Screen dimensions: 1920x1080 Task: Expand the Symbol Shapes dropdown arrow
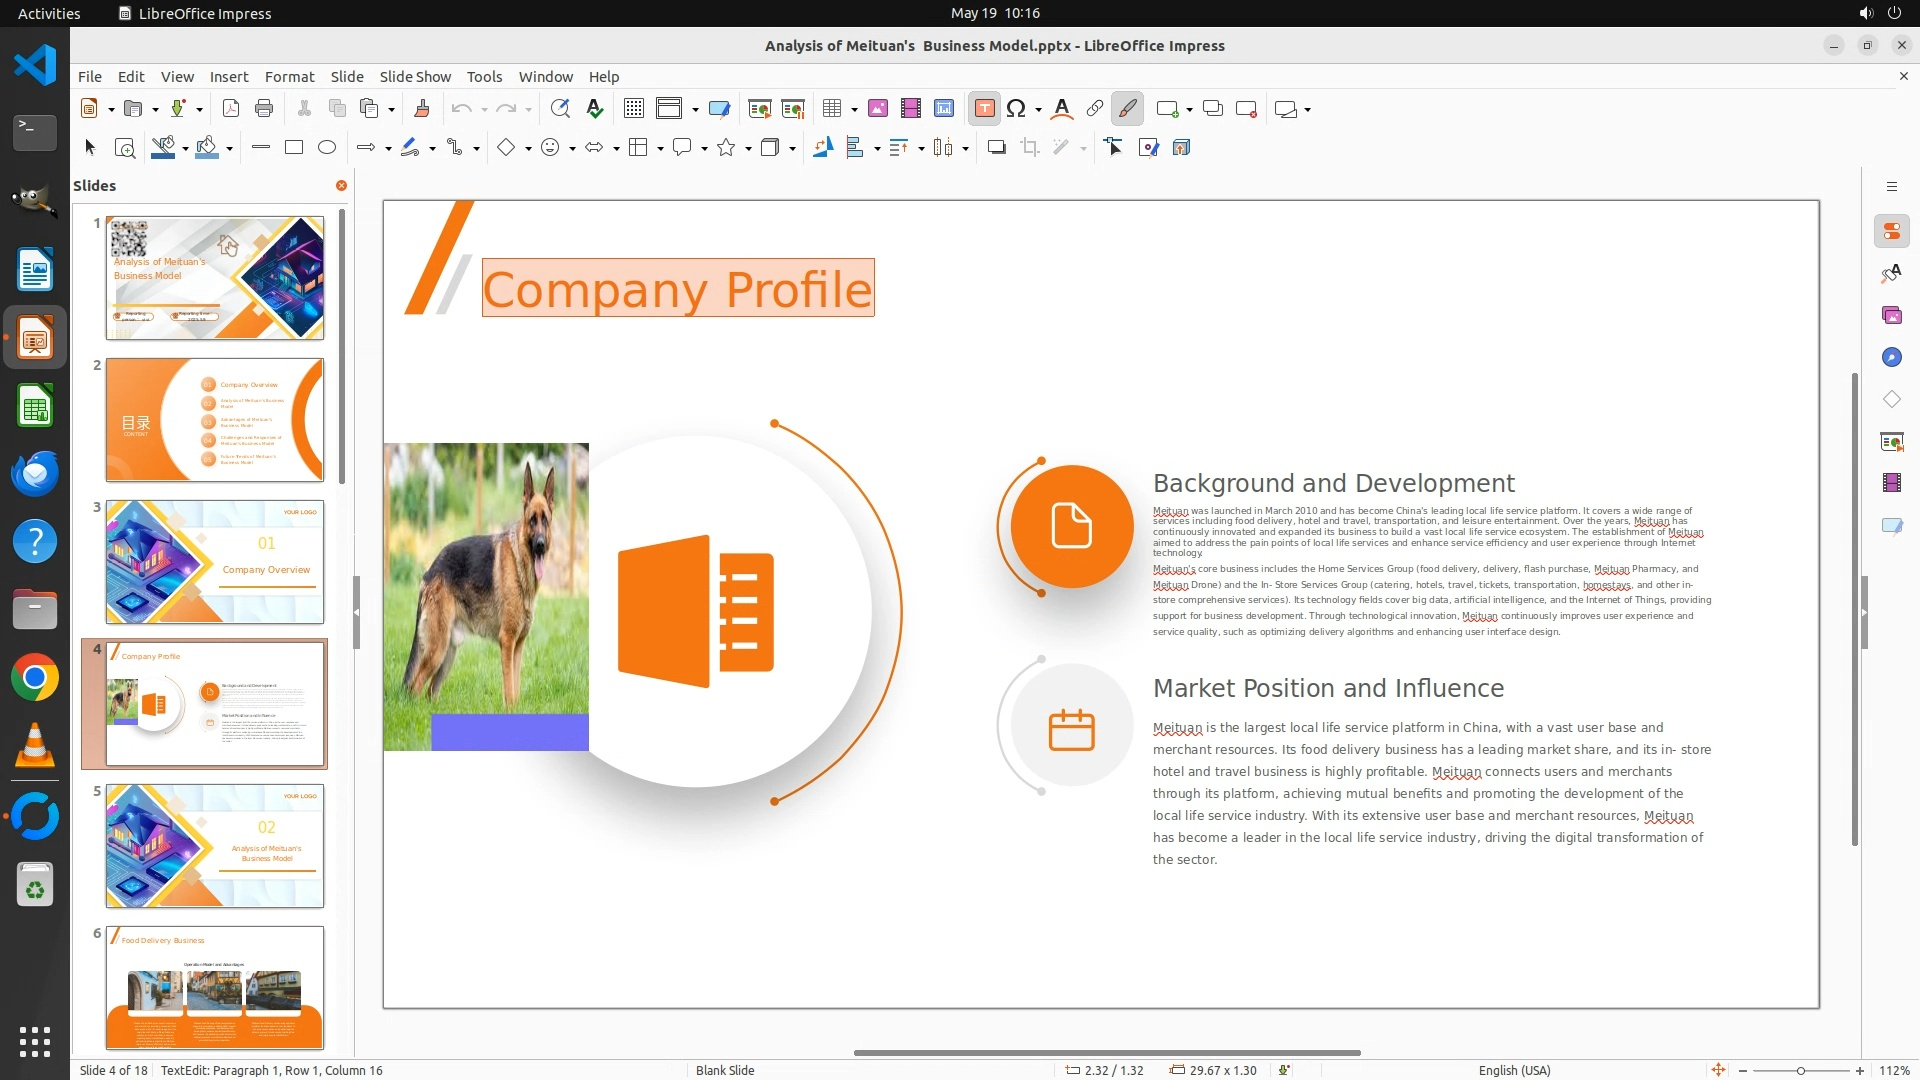point(572,148)
